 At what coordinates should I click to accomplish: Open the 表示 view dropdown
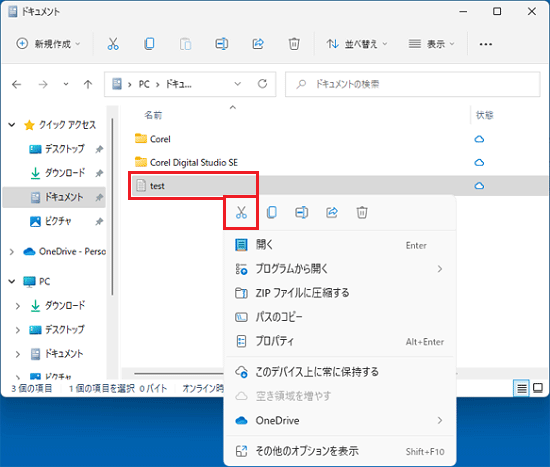[x=431, y=44]
